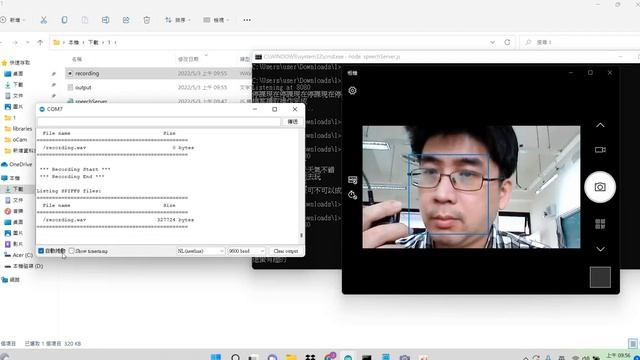Click the Send button in COM7 serial monitor
Screen dimensions: 640x360
point(293,122)
